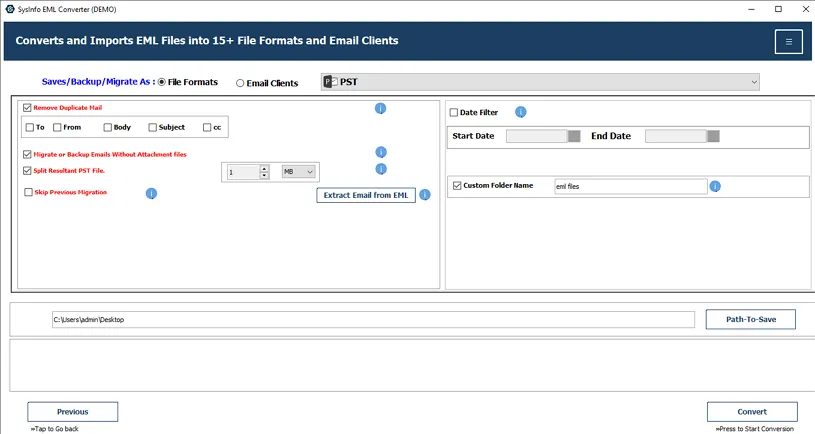Viewport: 815px width, 434px height.
Task: Click info icon for Custom Folder Name
Action: [715, 186]
